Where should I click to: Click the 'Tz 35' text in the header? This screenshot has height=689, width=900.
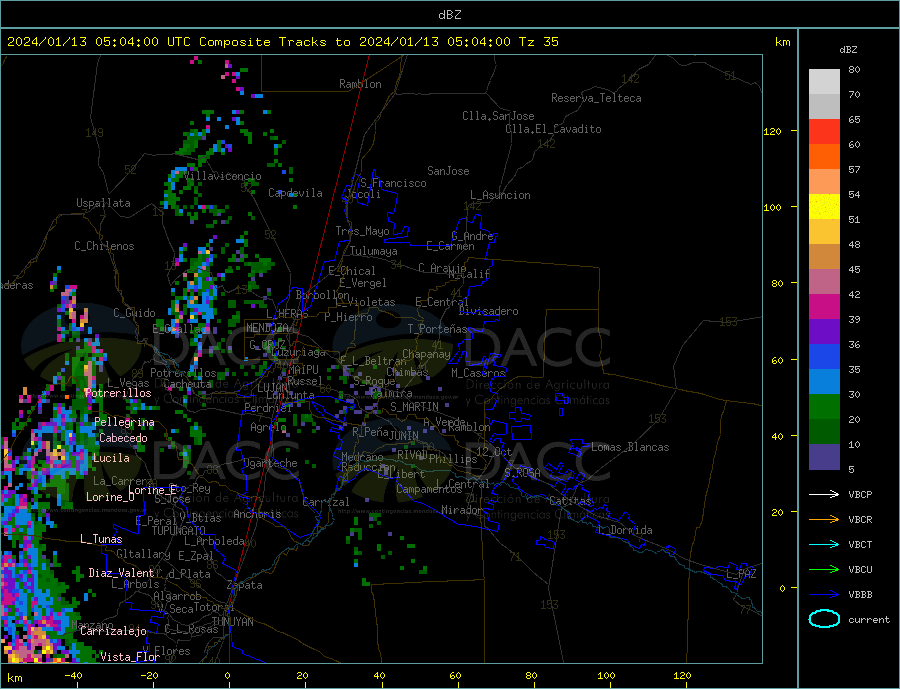pyautogui.click(x=538, y=42)
